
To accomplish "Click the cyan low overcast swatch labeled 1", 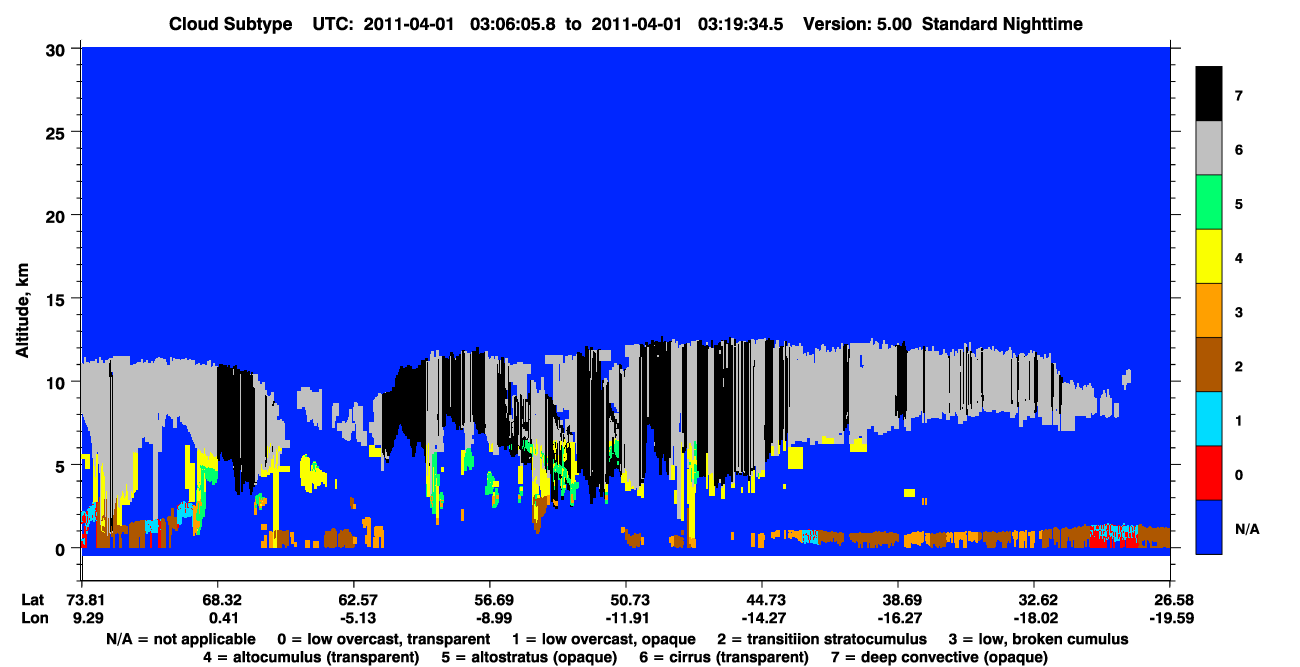I will tap(1210, 419).
